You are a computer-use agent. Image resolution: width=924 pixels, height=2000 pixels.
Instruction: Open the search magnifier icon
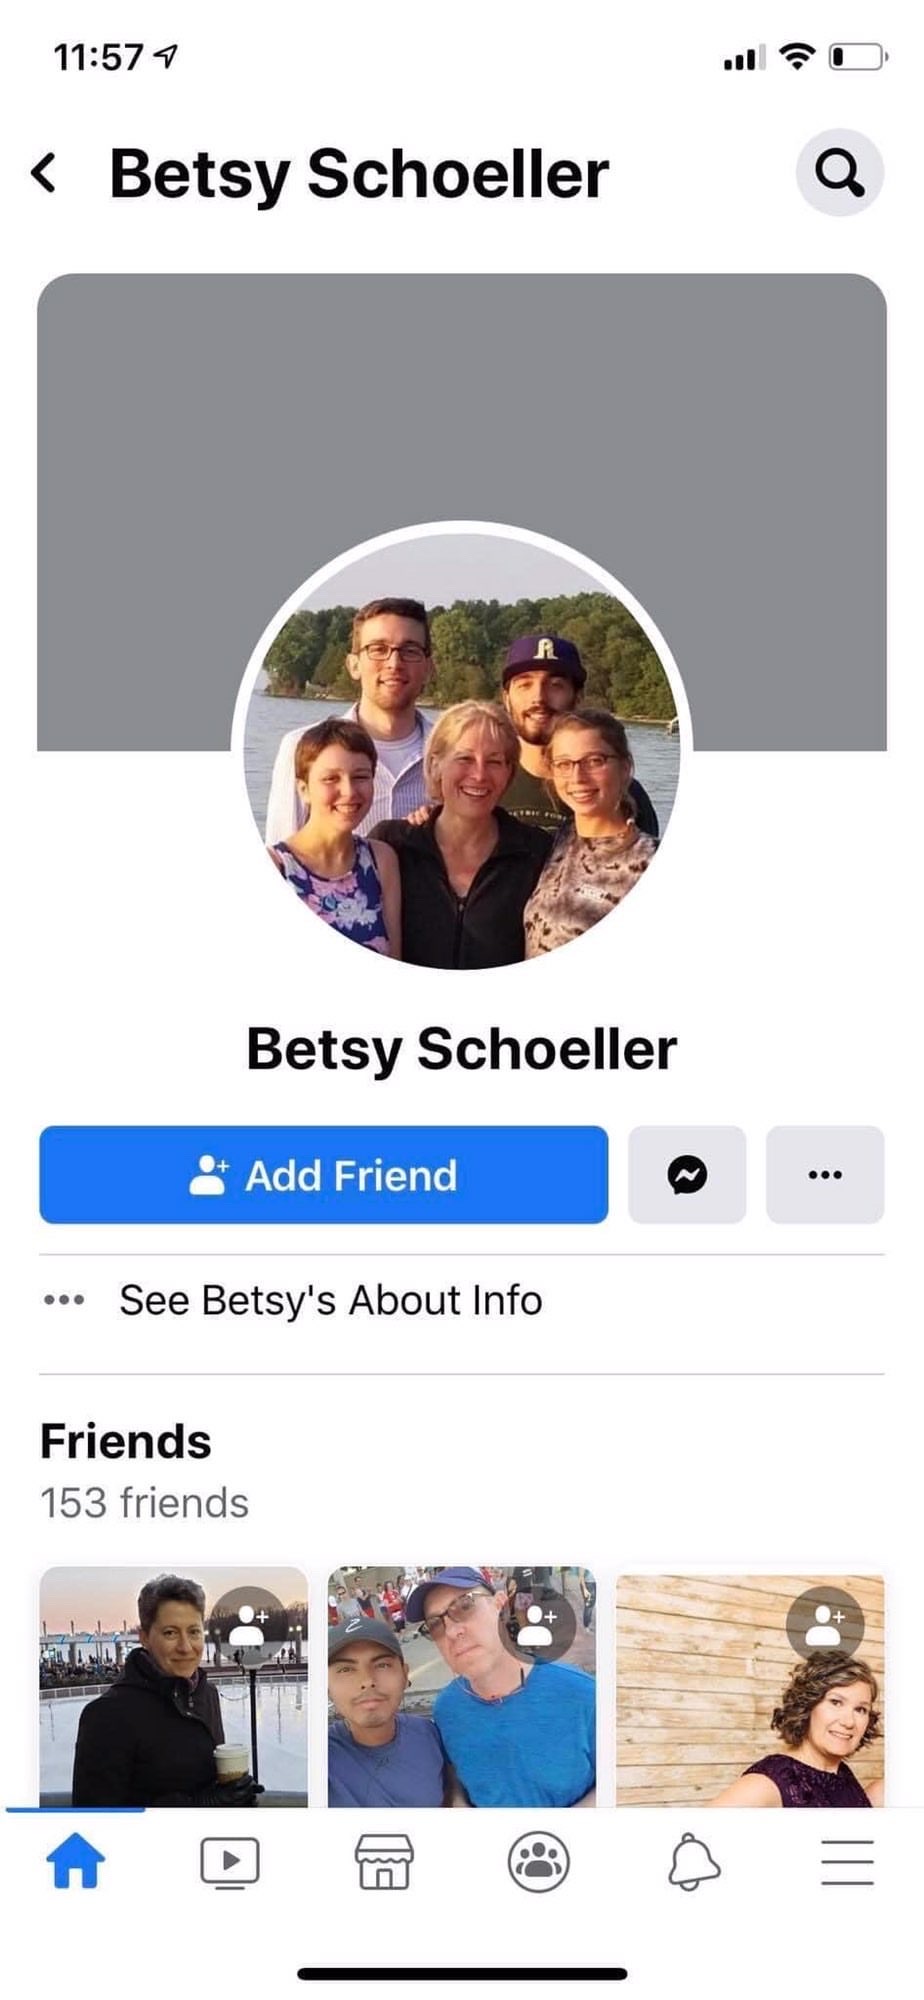pyautogui.click(x=839, y=173)
